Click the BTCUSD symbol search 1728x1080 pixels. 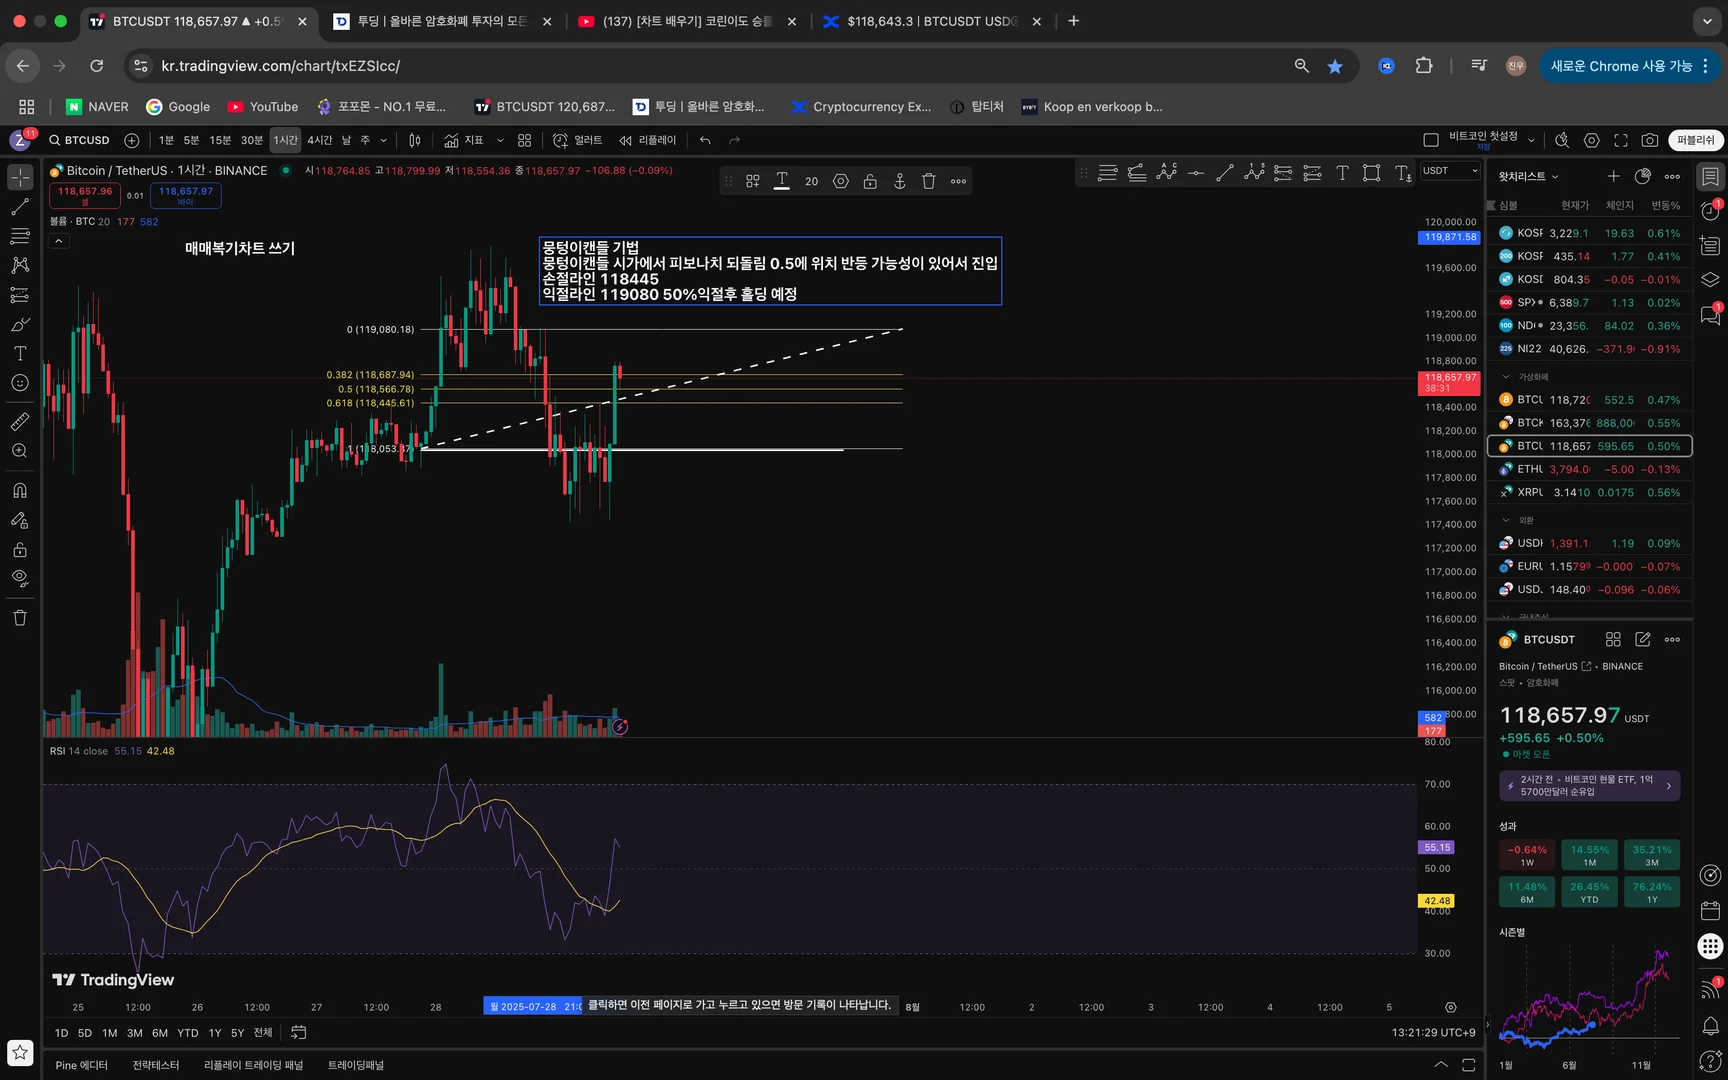79,140
